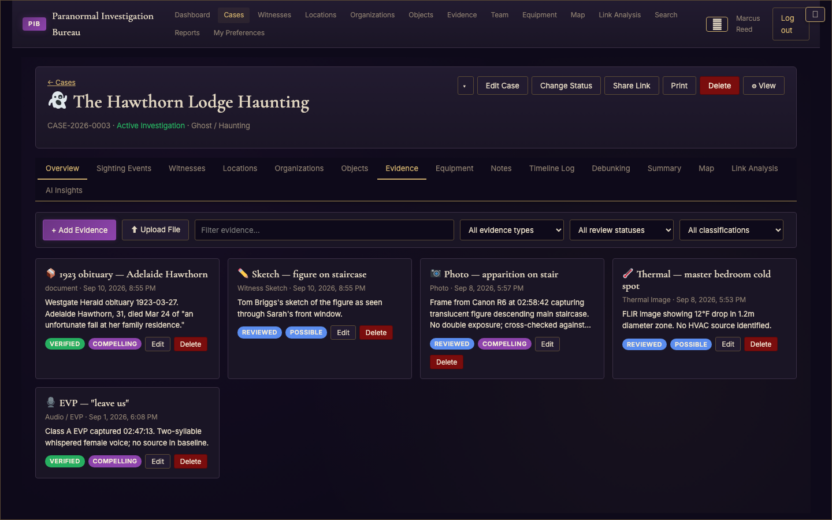
Task: Edit the 1923 obituary evidence
Action: (158, 344)
